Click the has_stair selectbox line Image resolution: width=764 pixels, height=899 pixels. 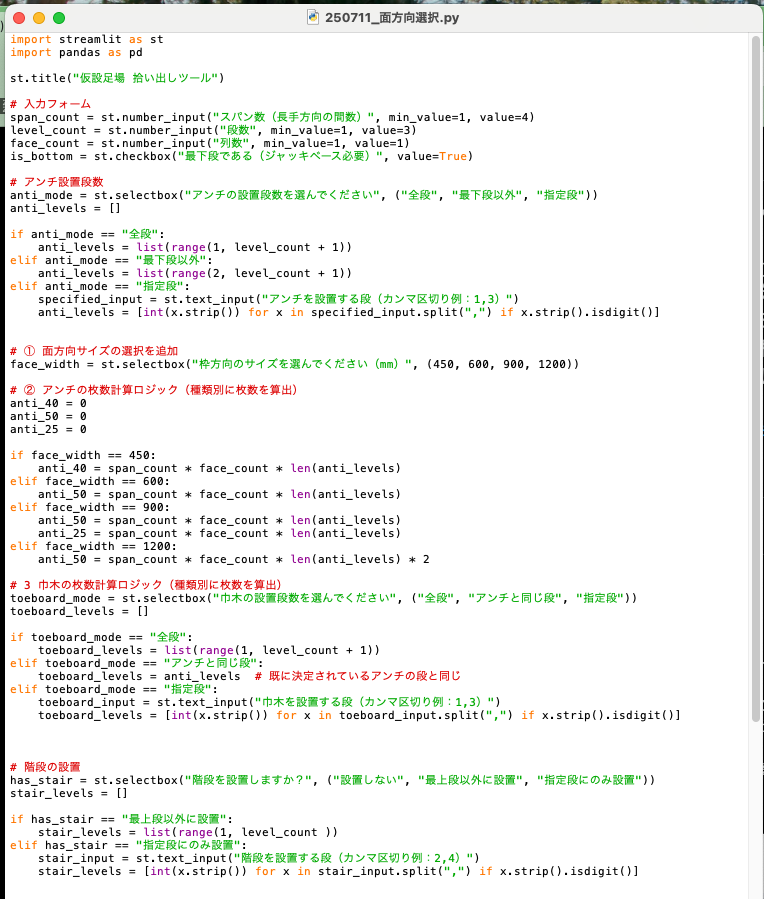coord(332,780)
